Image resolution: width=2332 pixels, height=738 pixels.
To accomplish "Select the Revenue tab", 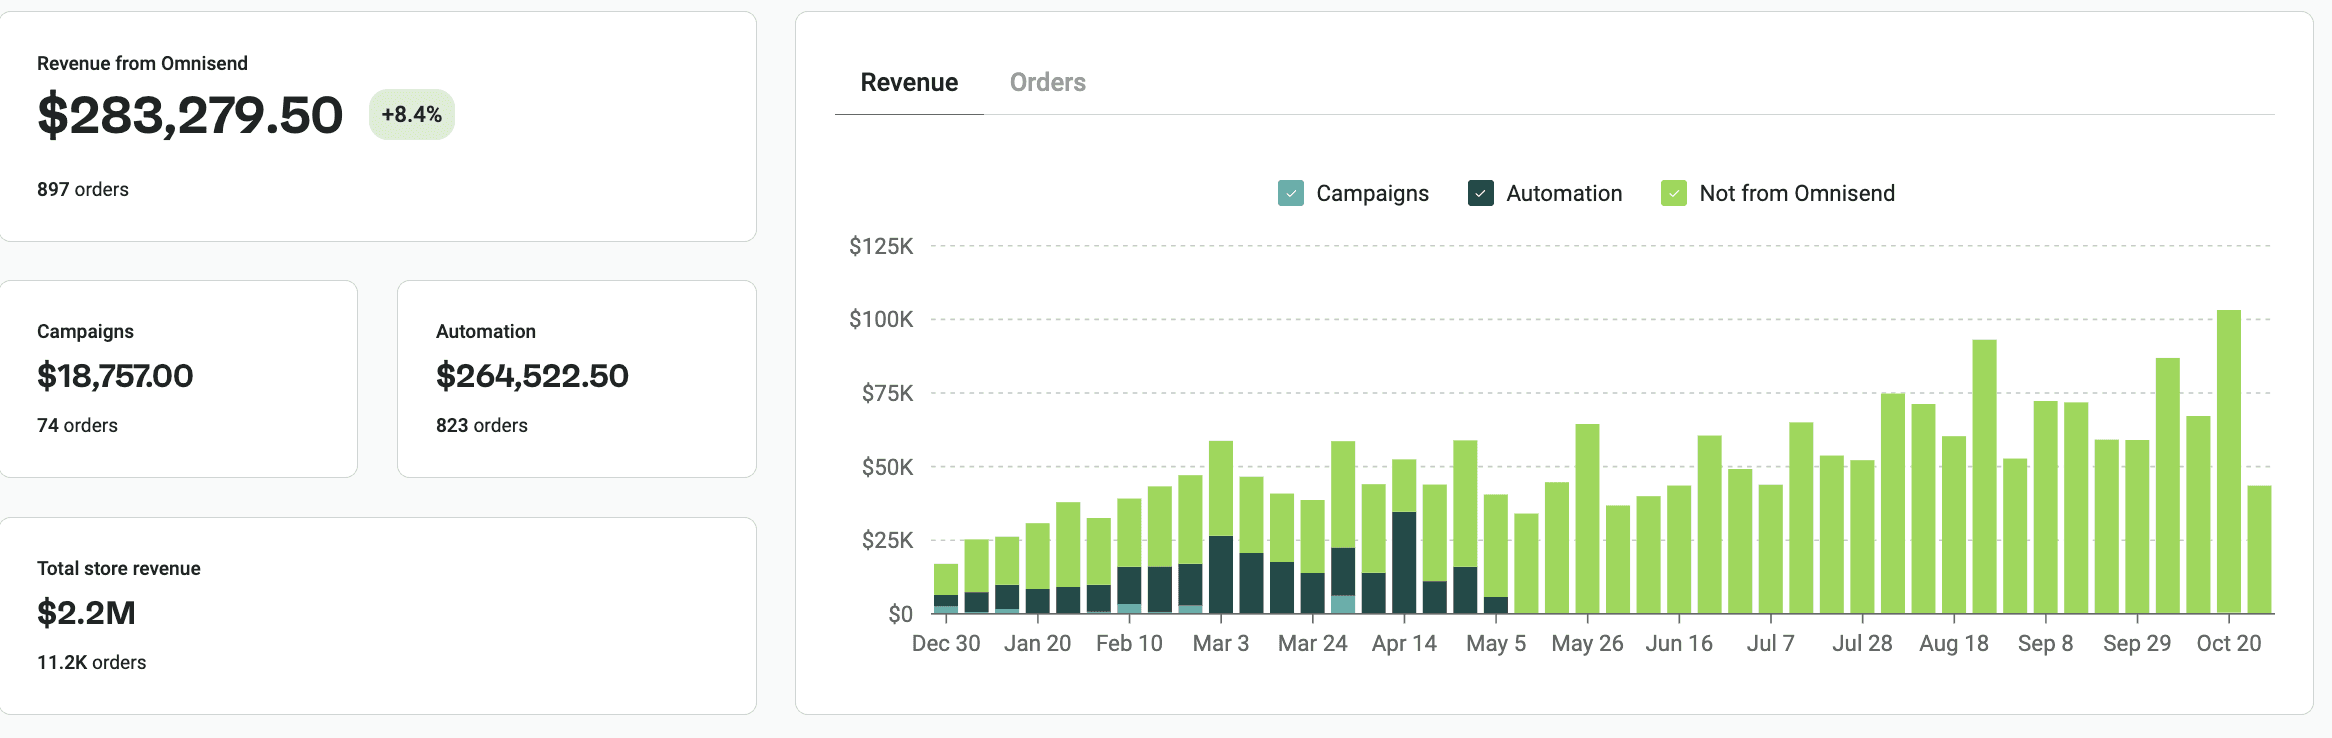I will (909, 82).
